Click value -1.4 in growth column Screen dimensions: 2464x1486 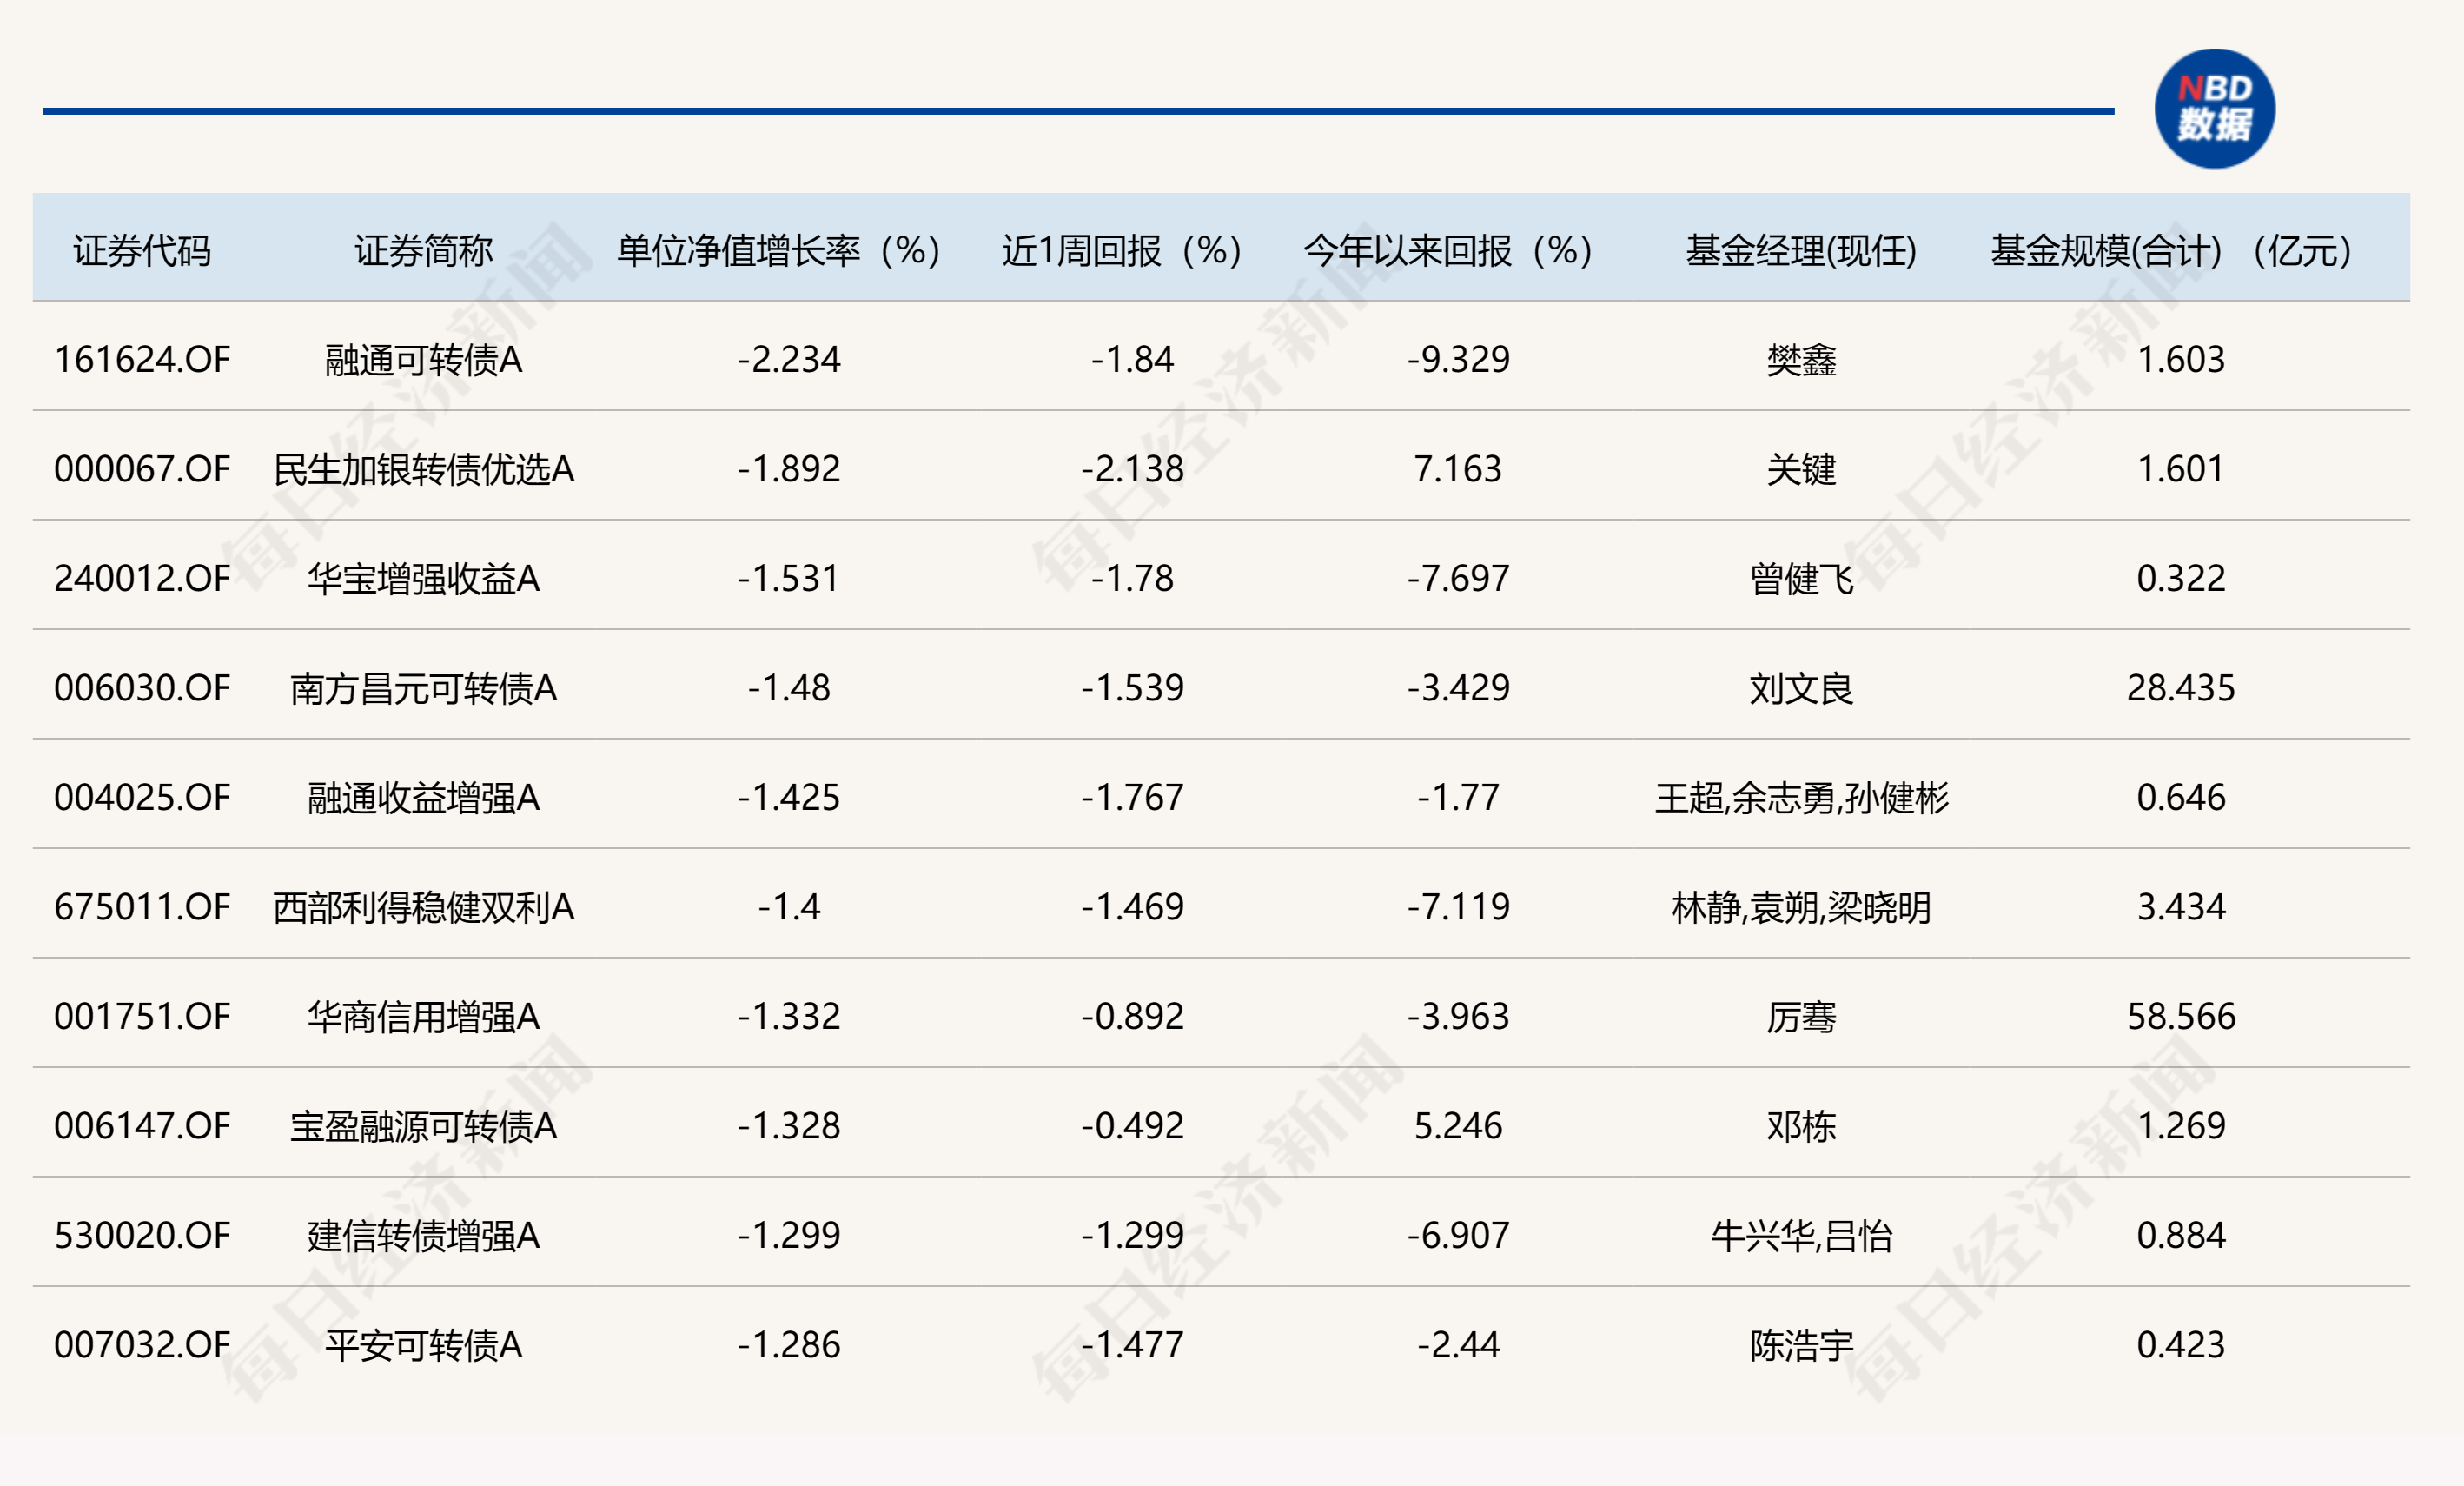coord(789,907)
